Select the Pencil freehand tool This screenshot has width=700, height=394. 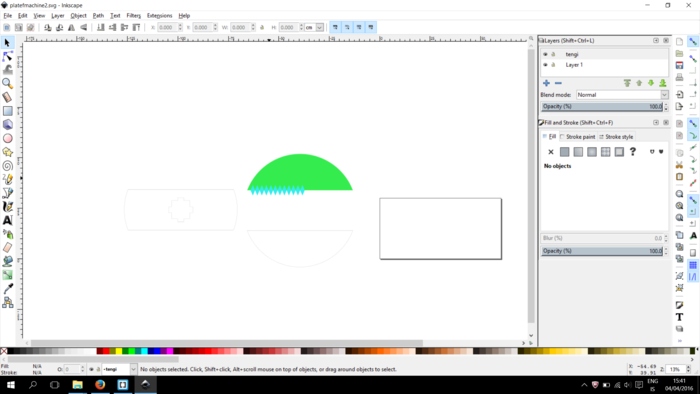[x=7, y=179]
